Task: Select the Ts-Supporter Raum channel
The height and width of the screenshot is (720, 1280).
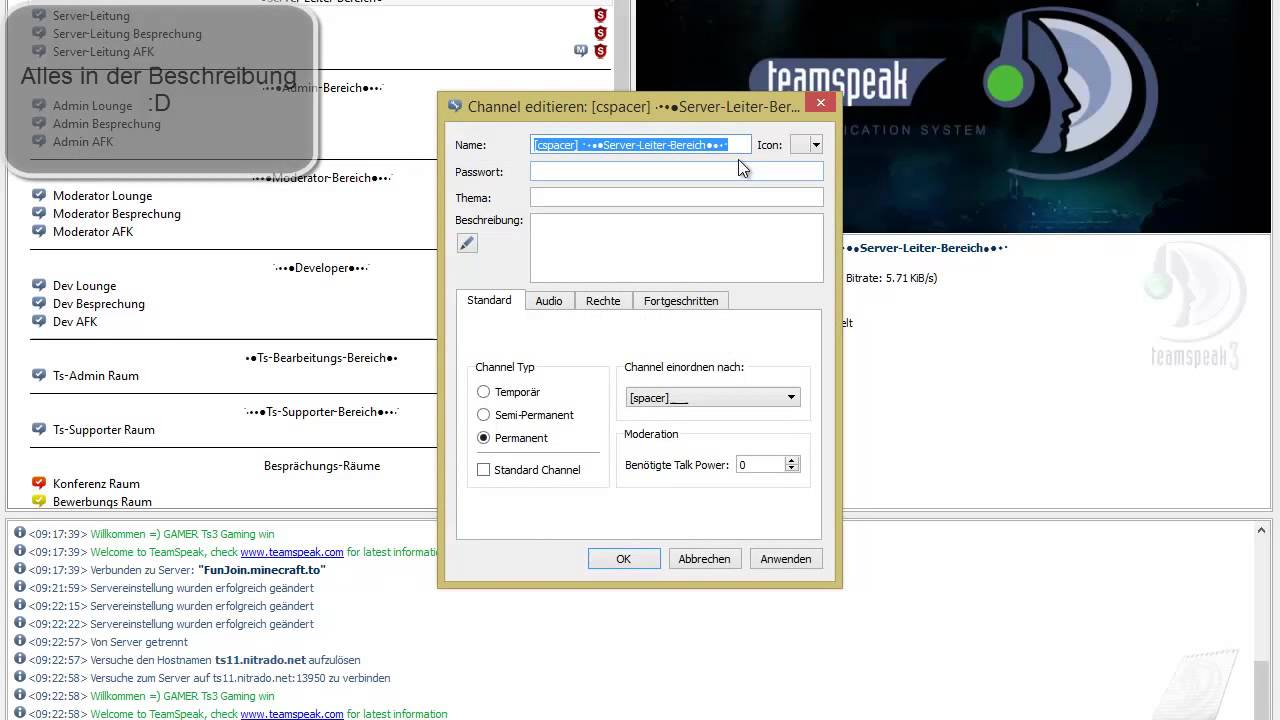Action: 104,430
